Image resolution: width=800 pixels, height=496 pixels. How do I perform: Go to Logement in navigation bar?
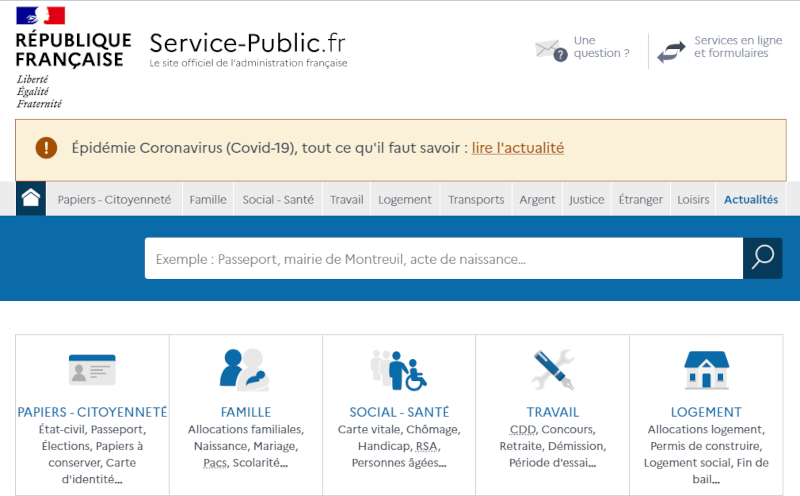pos(405,200)
